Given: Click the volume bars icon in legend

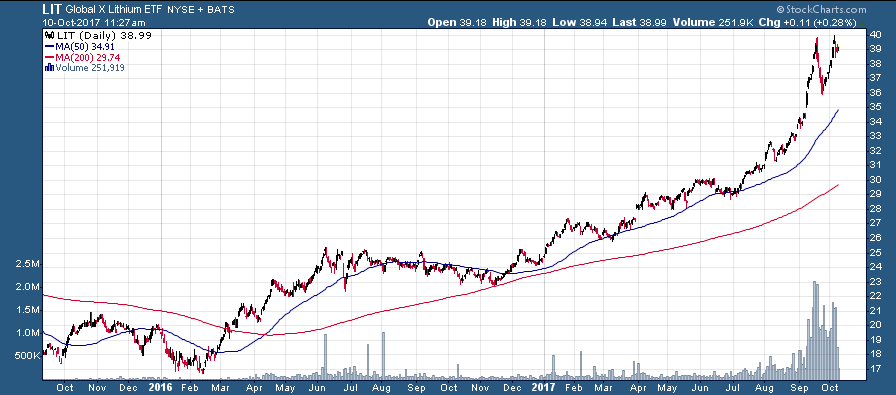Looking at the screenshot, I should click(x=49, y=68).
